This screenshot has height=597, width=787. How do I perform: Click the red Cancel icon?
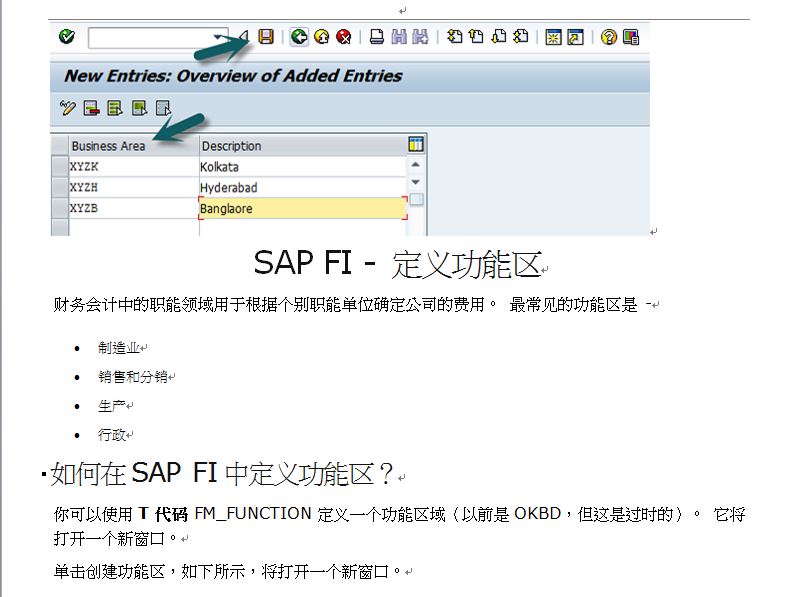(343, 37)
